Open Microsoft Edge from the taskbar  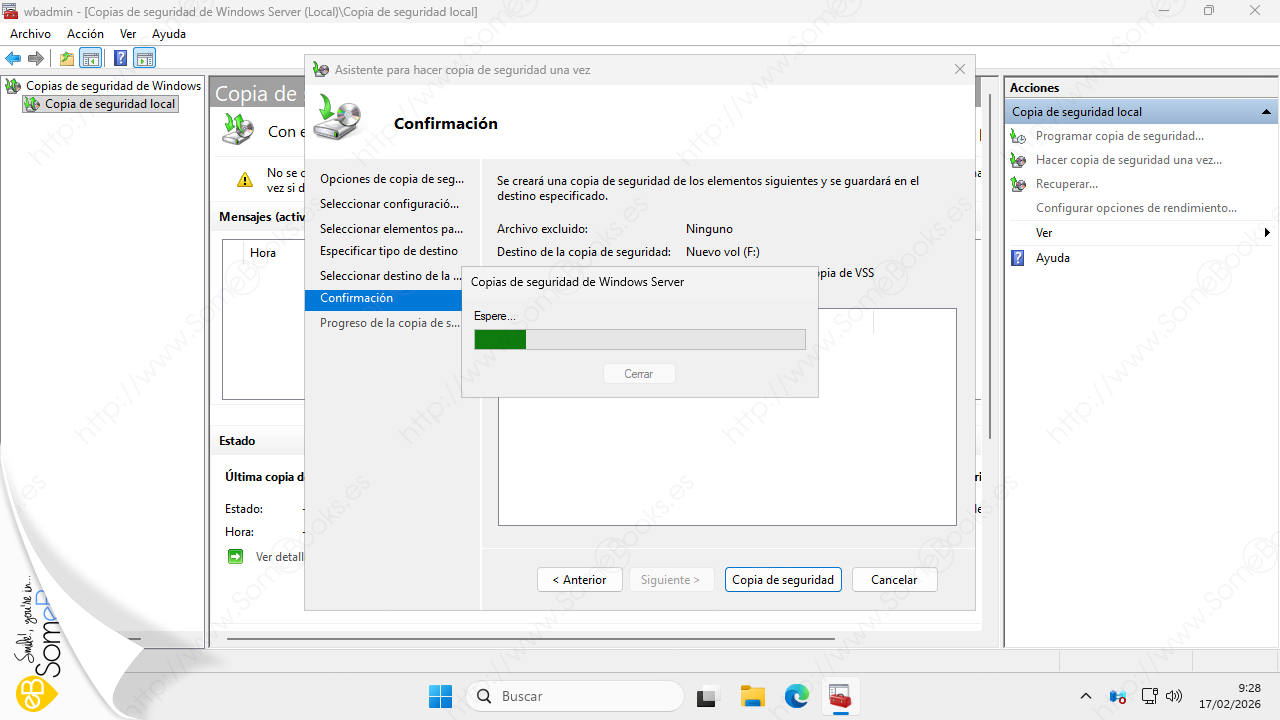click(x=796, y=696)
